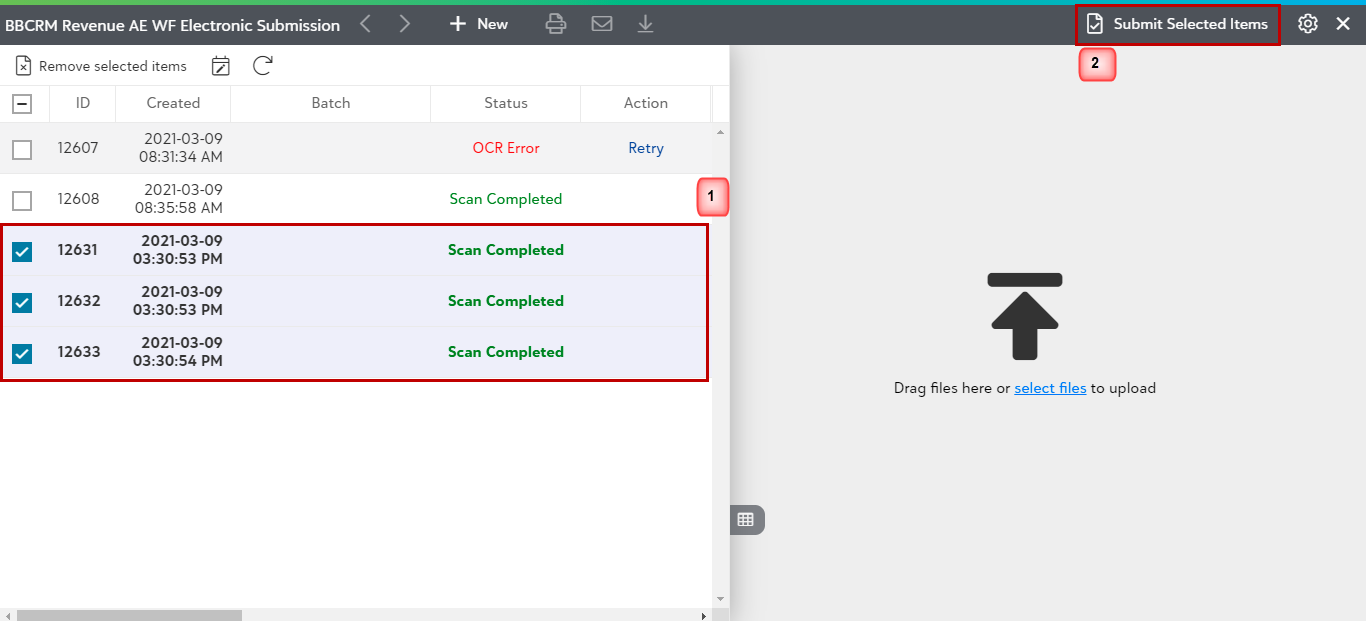Sort by the Created column header
Image resolution: width=1366 pixels, height=621 pixels.
[173, 103]
